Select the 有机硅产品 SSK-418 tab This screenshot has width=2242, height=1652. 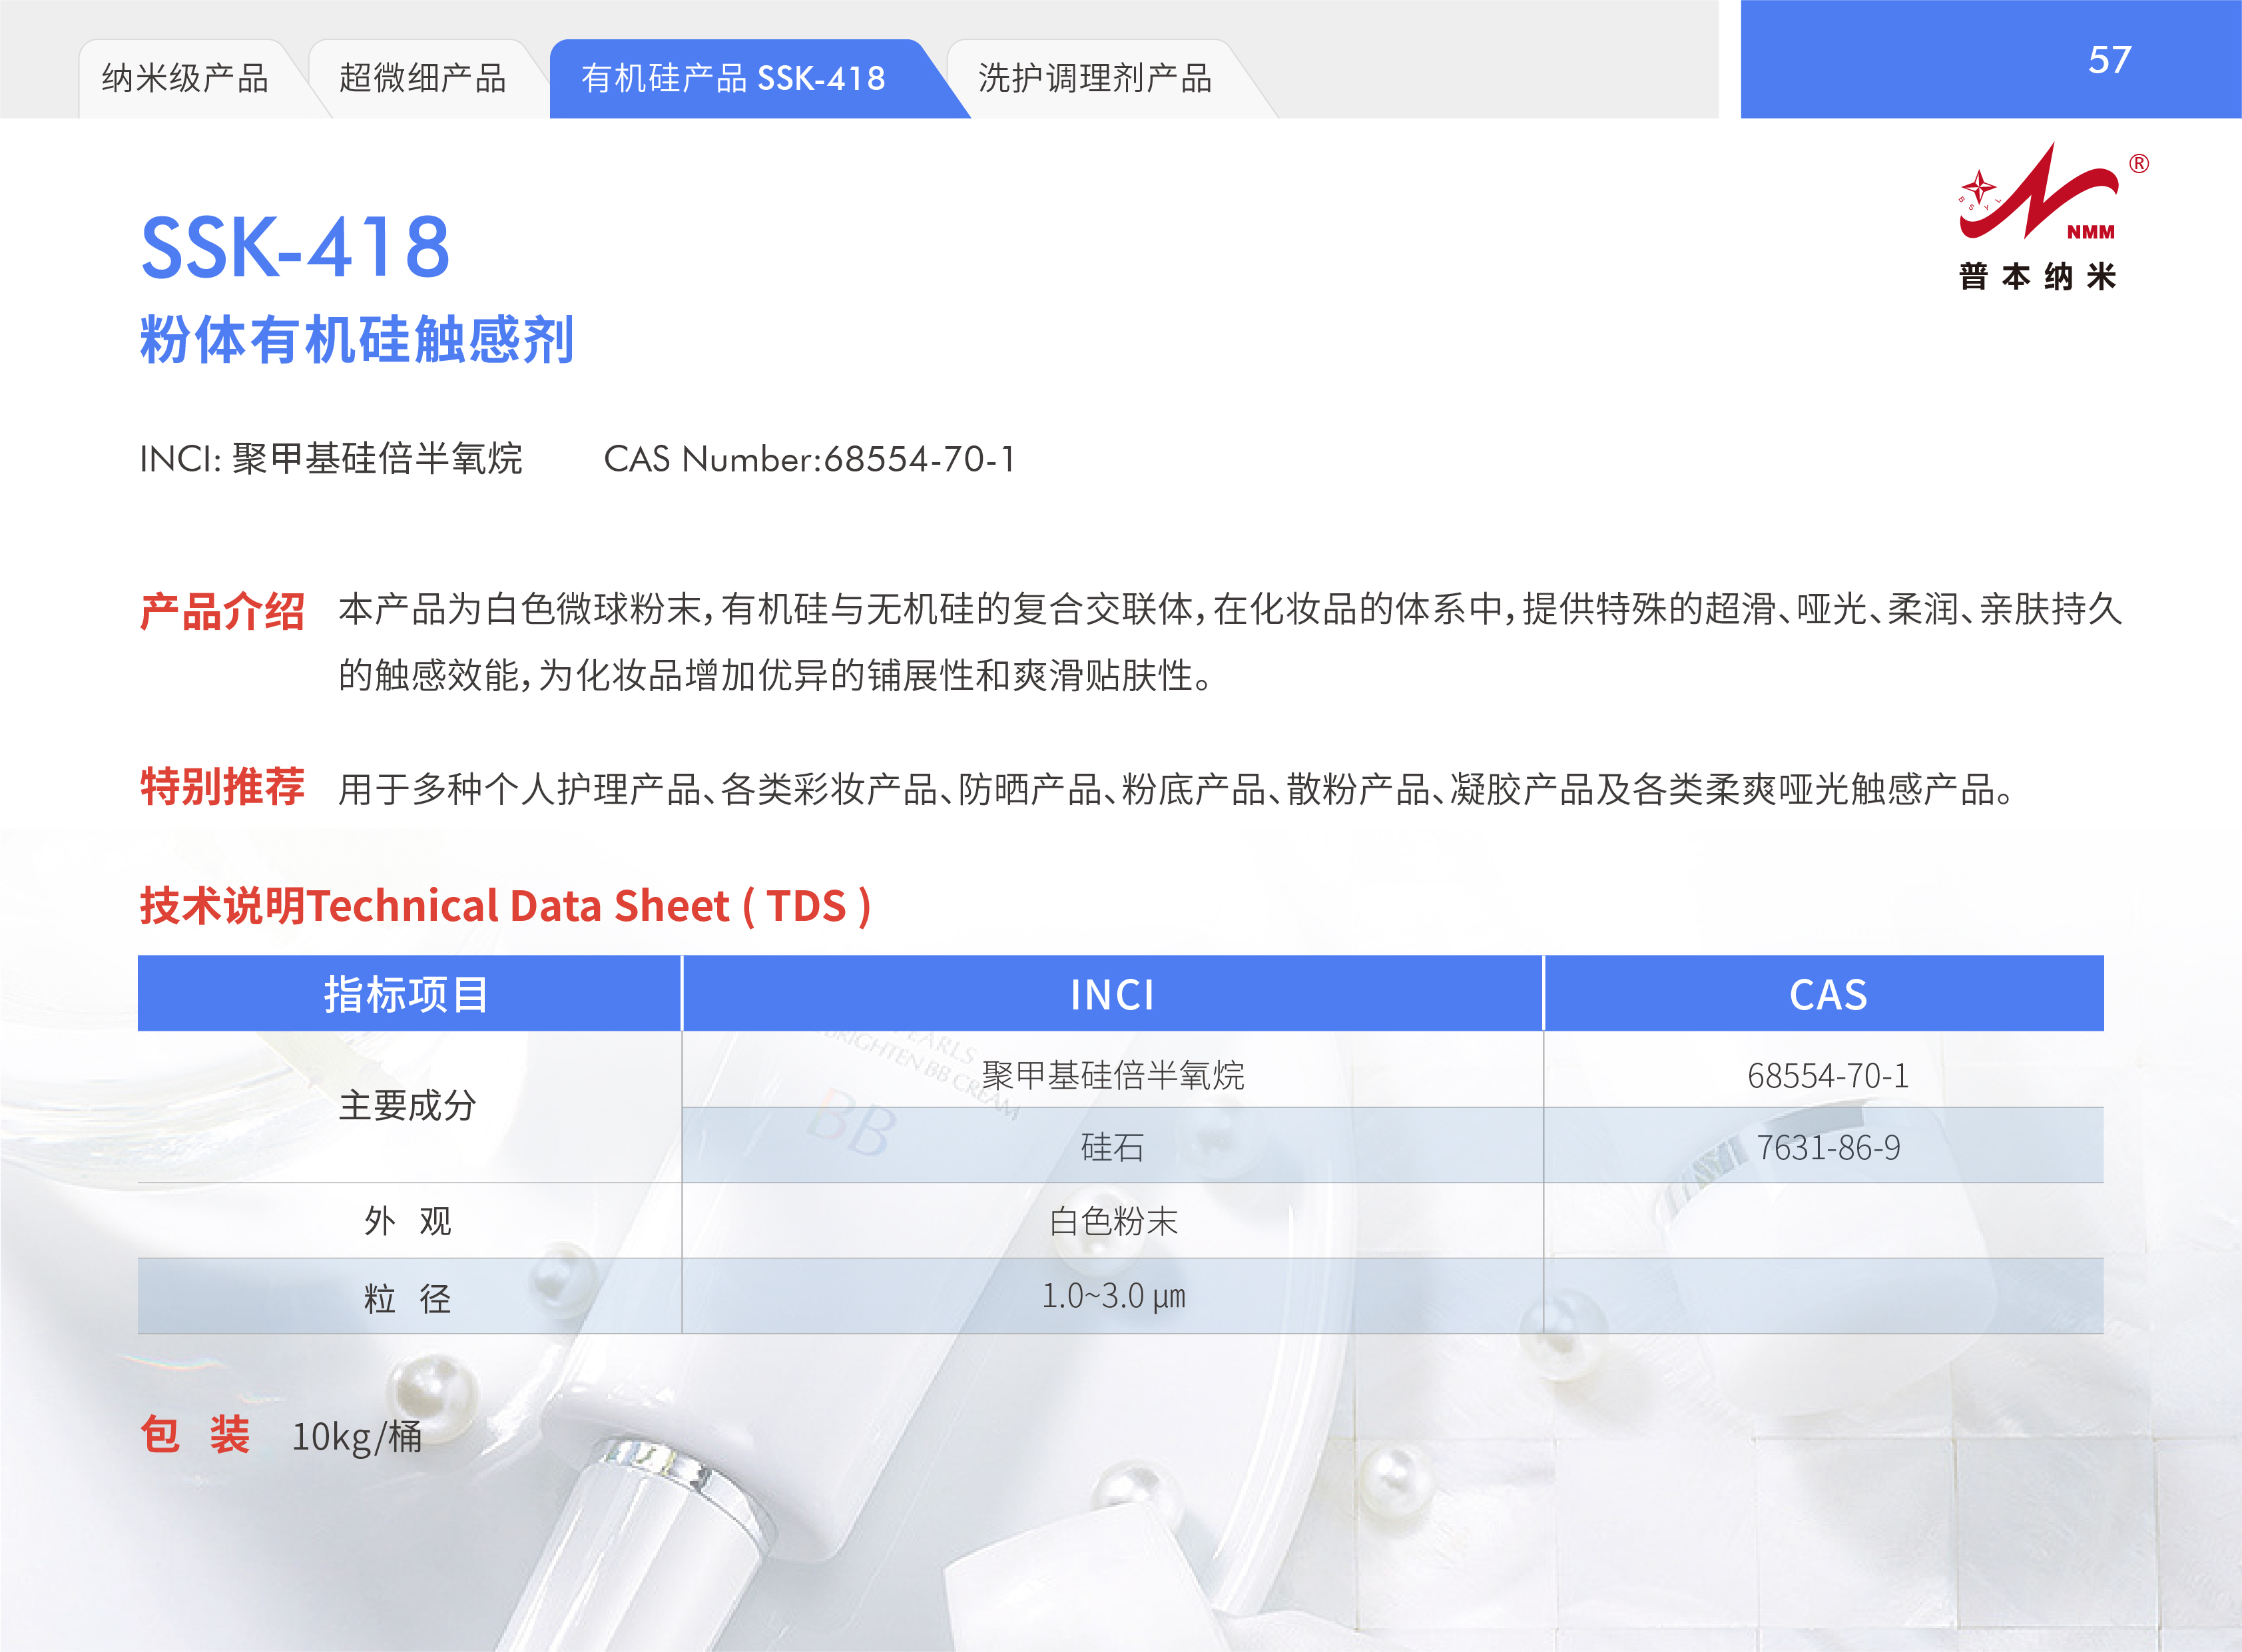click(x=733, y=78)
